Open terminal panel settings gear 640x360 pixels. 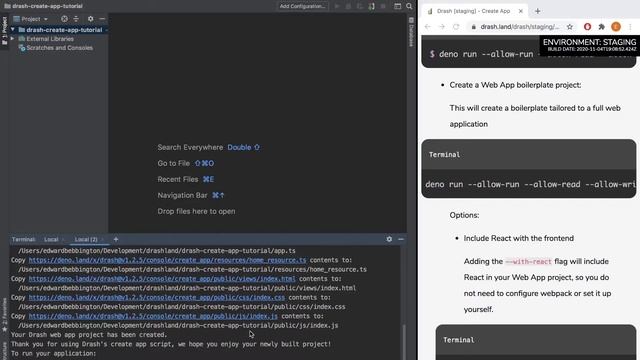click(x=389, y=239)
